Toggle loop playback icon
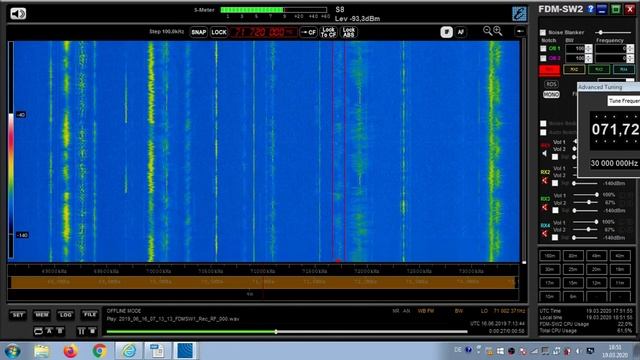 pos(38,331)
